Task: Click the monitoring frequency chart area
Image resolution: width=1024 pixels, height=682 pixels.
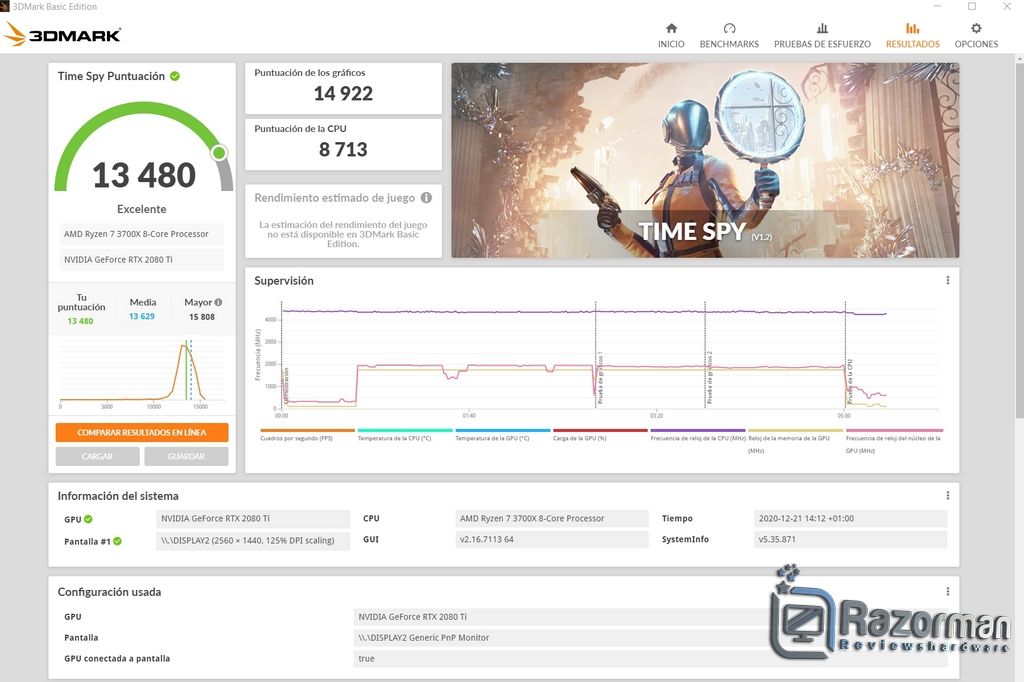Action: (x=610, y=356)
